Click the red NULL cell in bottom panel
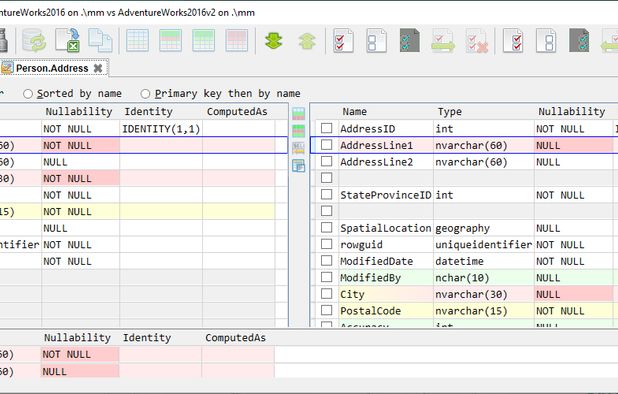Screen dimensions: 618x394 80,372
